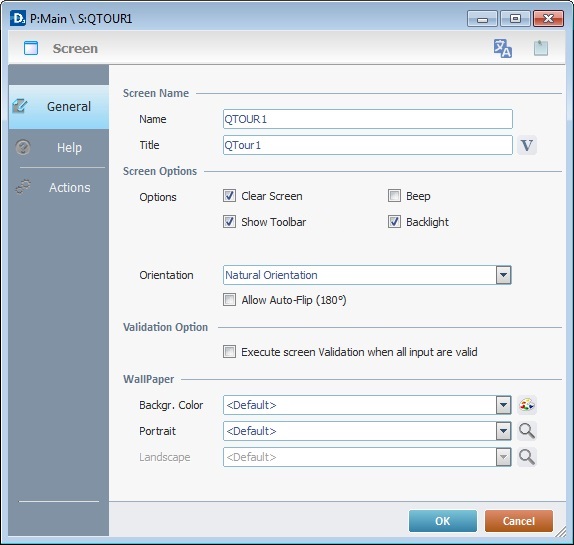Uncheck the Clear Screen checkbox
The image size is (574, 545).
click(230, 196)
